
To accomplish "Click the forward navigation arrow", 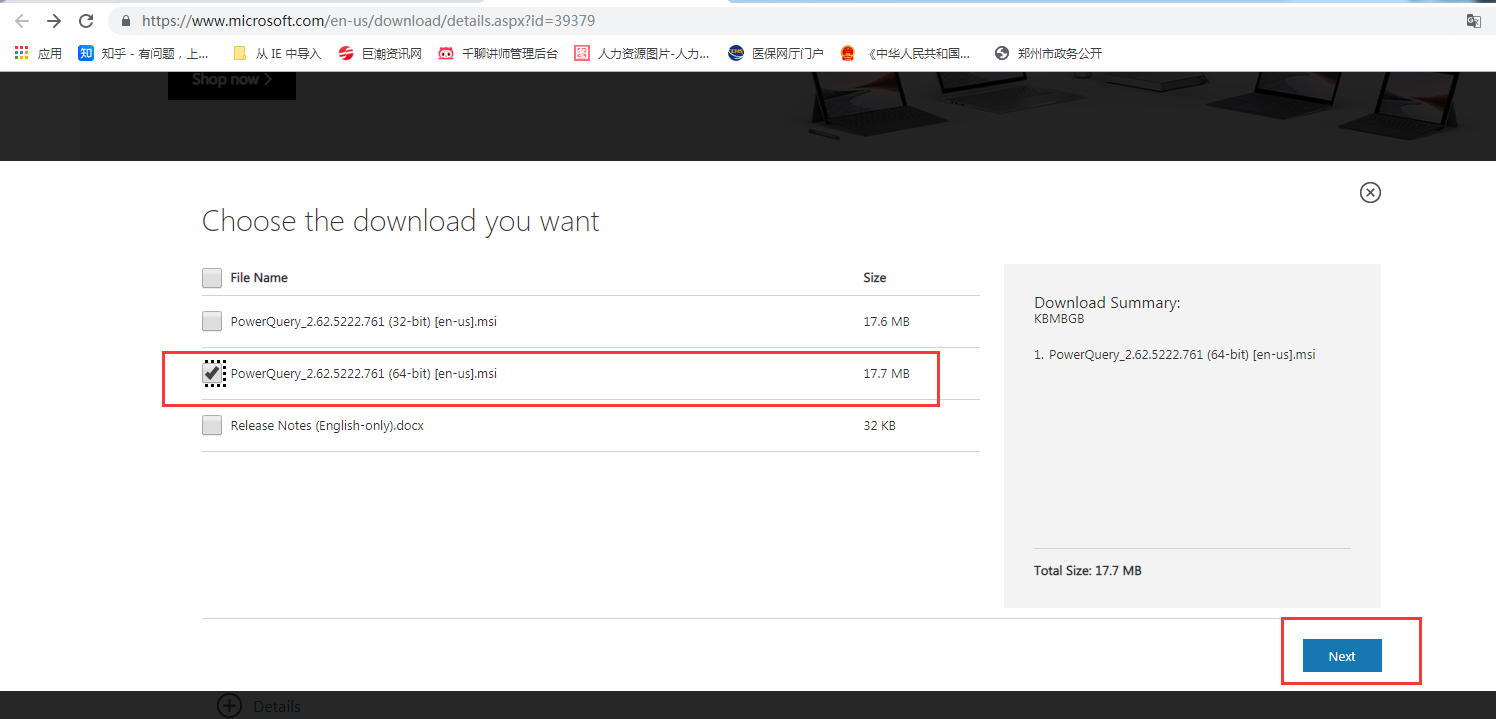I will [53, 20].
